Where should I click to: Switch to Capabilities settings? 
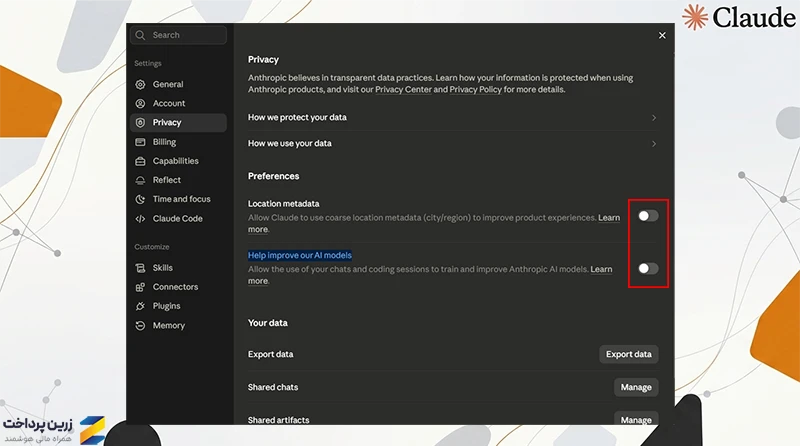point(178,161)
